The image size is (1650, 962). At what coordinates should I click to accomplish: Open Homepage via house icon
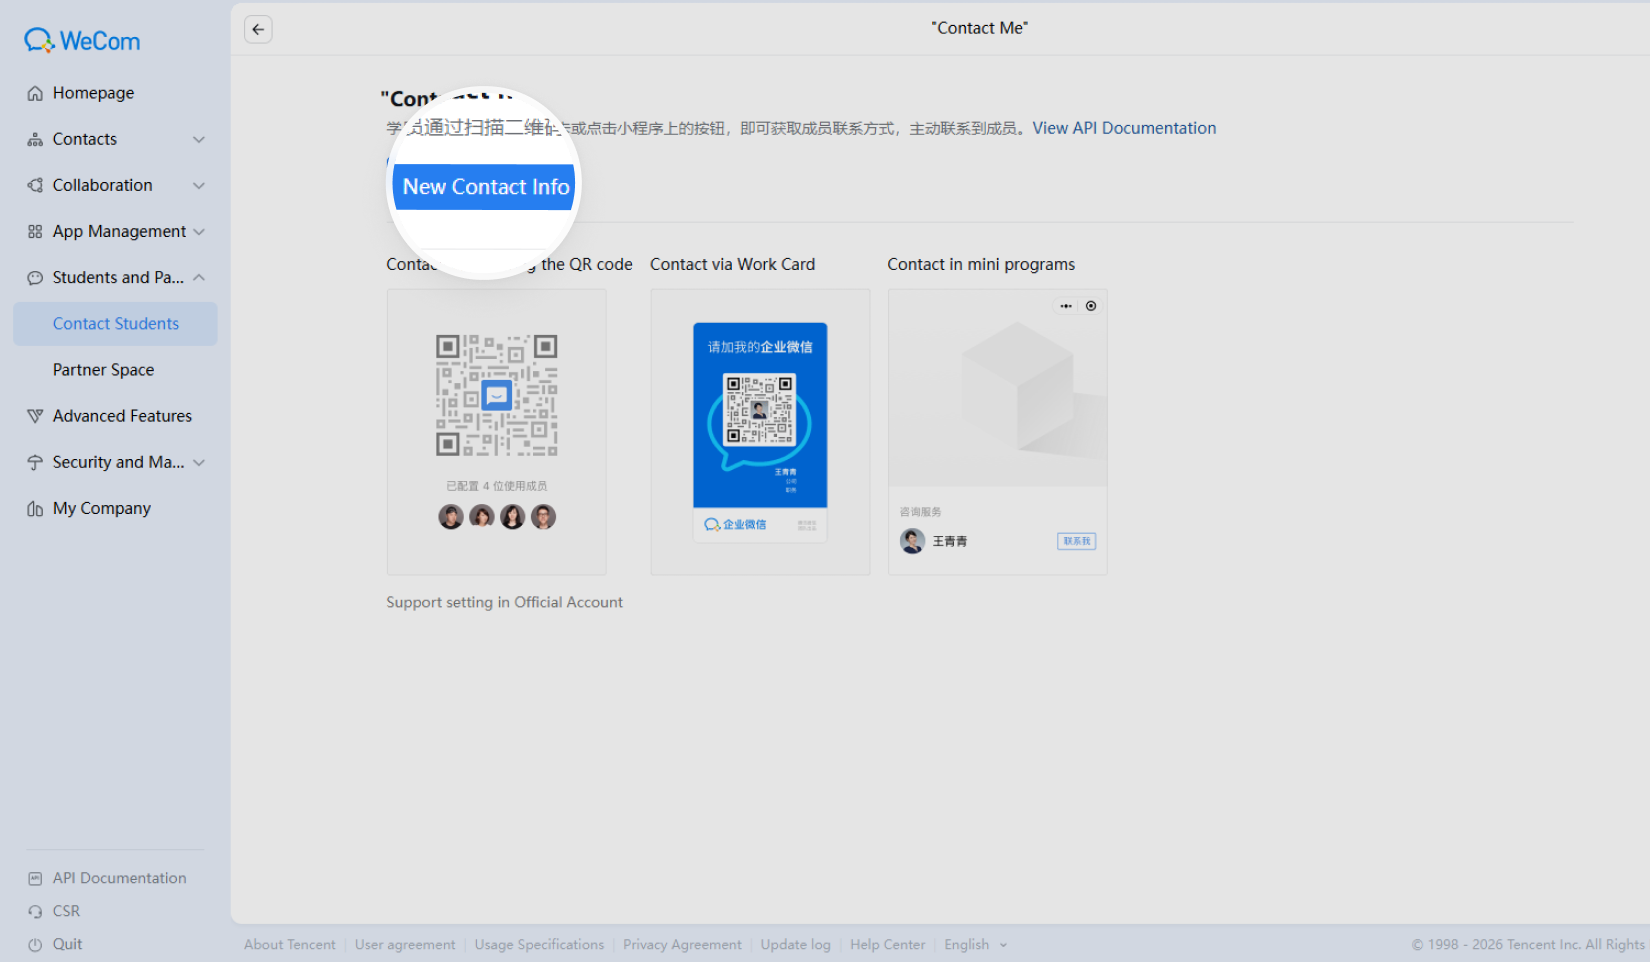click(x=35, y=93)
